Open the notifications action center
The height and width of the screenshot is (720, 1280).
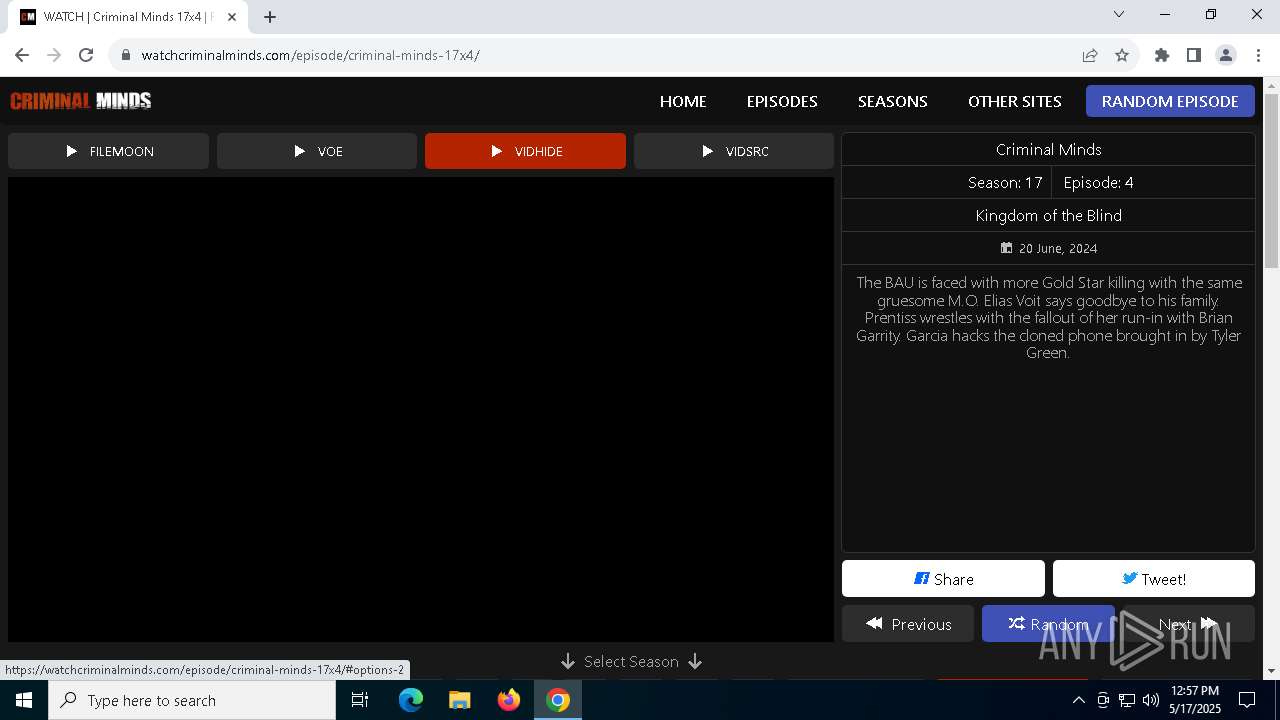[1247, 700]
